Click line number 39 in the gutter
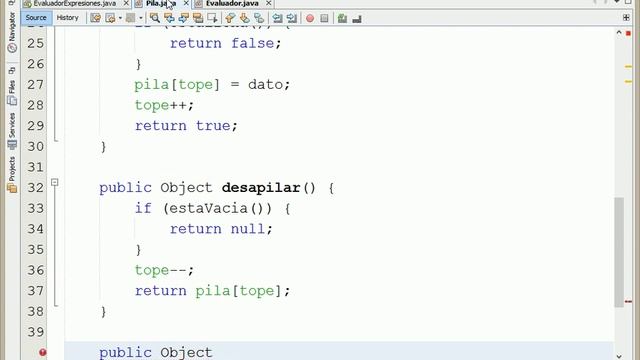The width and height of the screenshot is (640, 360). (36, 332)
